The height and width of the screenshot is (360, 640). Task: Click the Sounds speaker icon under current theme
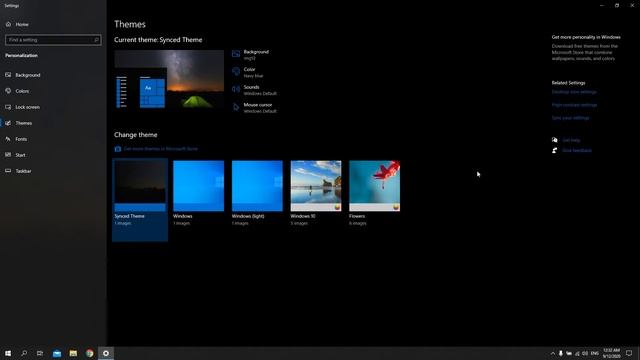point(236,89)
